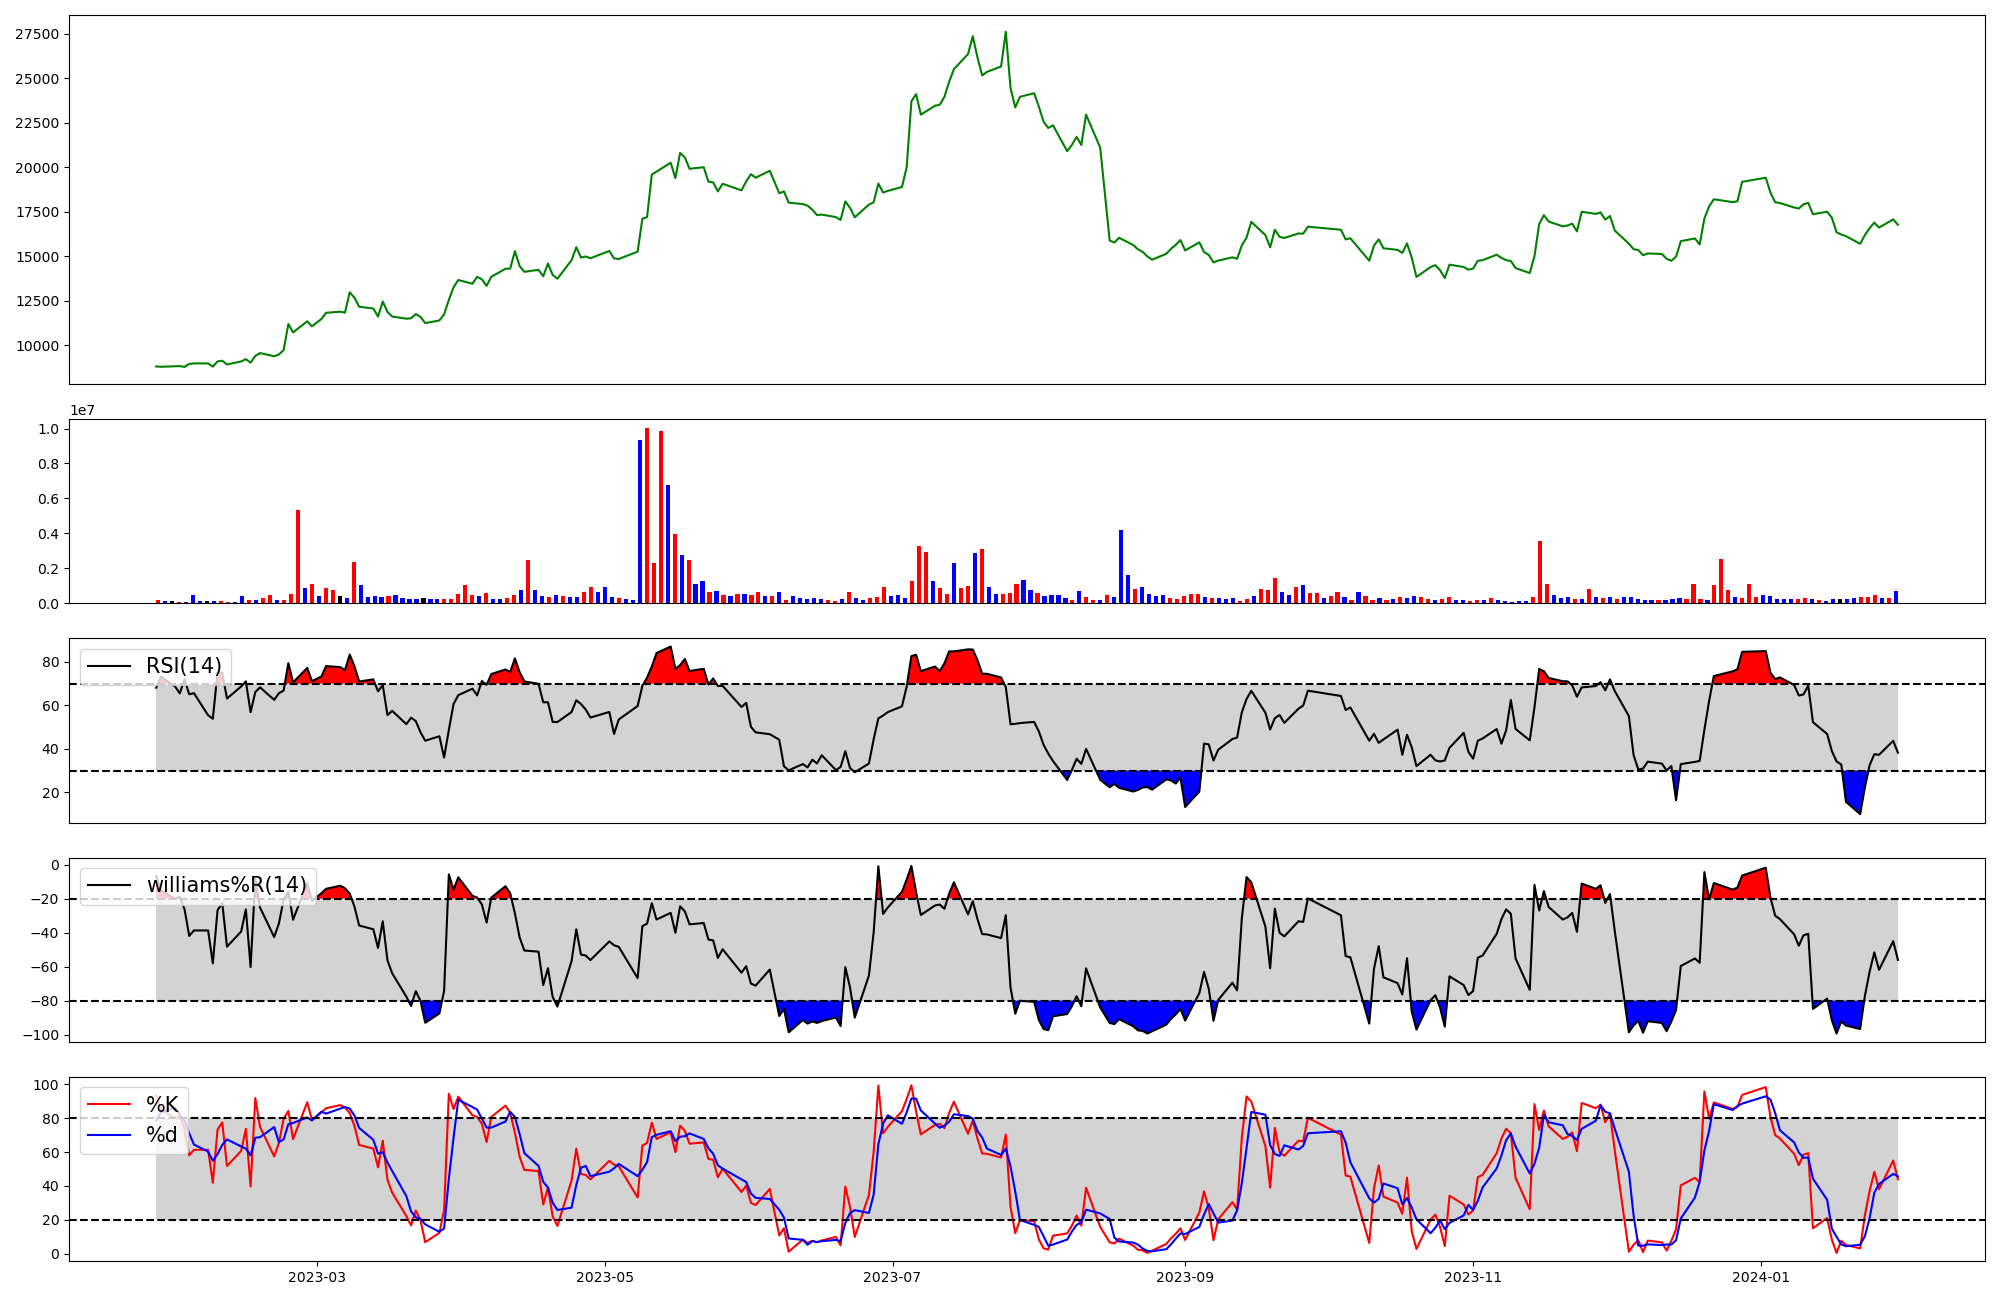Screen dimensions: 2000x1300
Task: Click the 2023-05 date label
Action: [604, 1277]
